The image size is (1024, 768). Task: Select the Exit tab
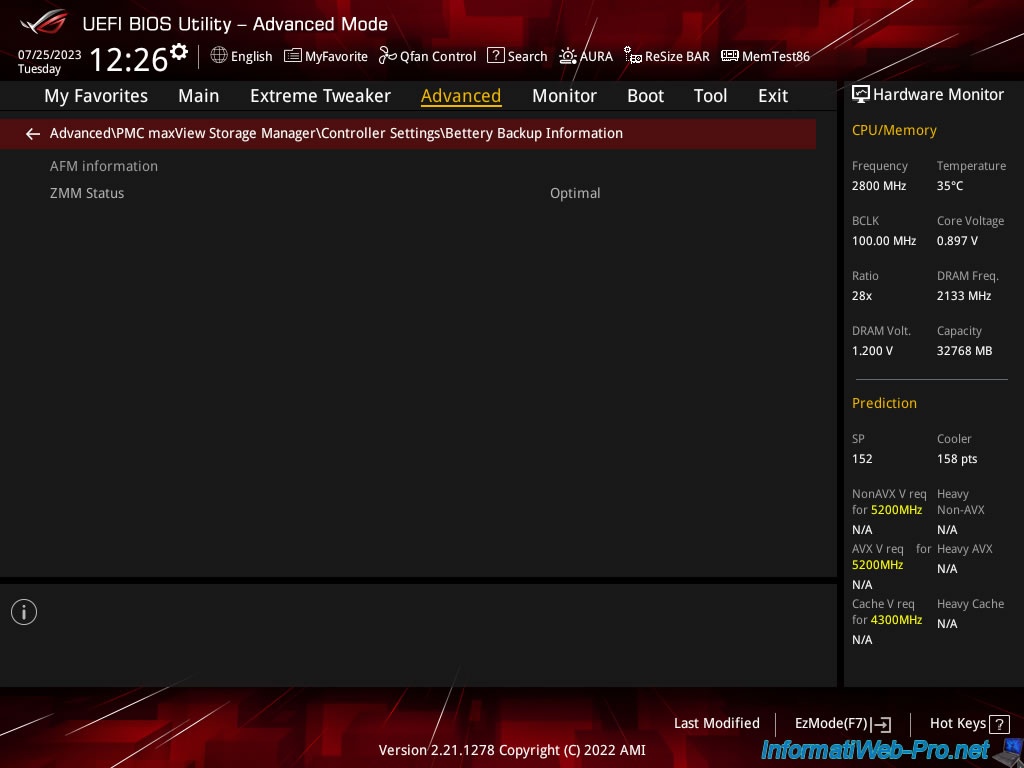[x=772, y=96]
